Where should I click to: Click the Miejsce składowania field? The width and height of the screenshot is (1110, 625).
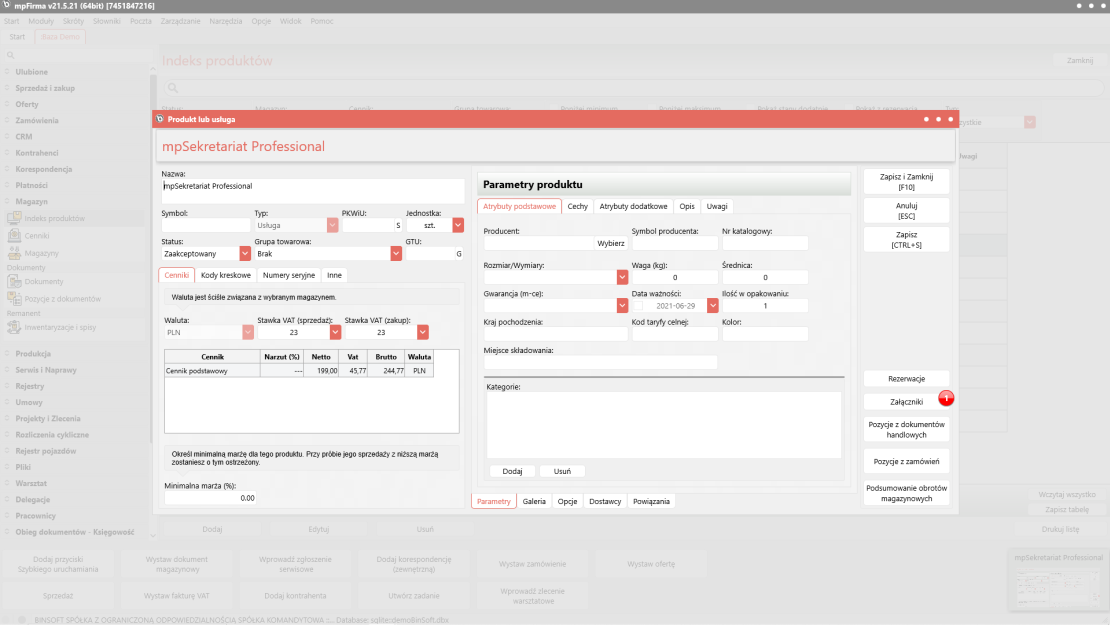[x=600, y=362]
